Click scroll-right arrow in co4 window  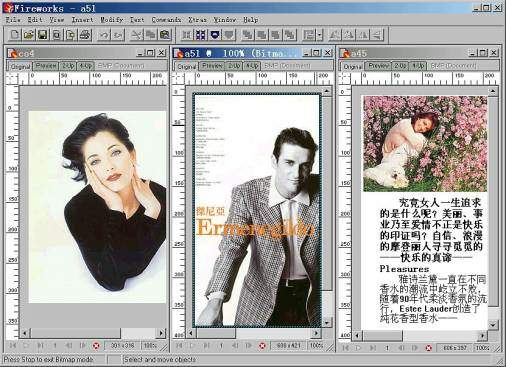(x=161, y=333)
